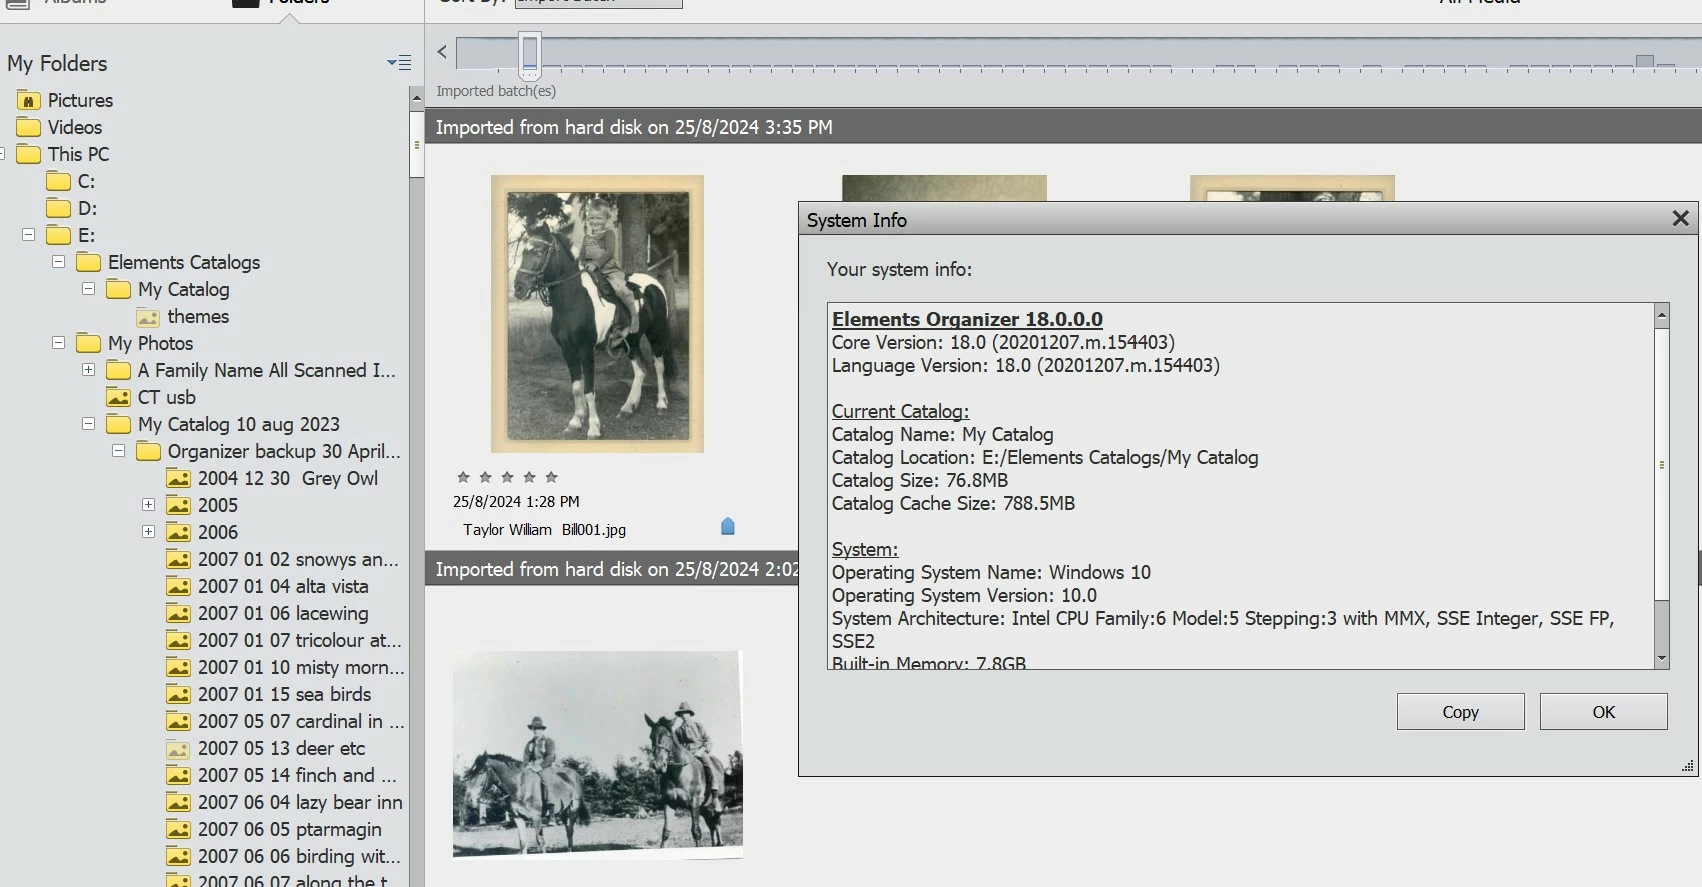Select the C: drive folder icon
Viewport: 1702px width, 887px height.
click(x=59, y=181)
